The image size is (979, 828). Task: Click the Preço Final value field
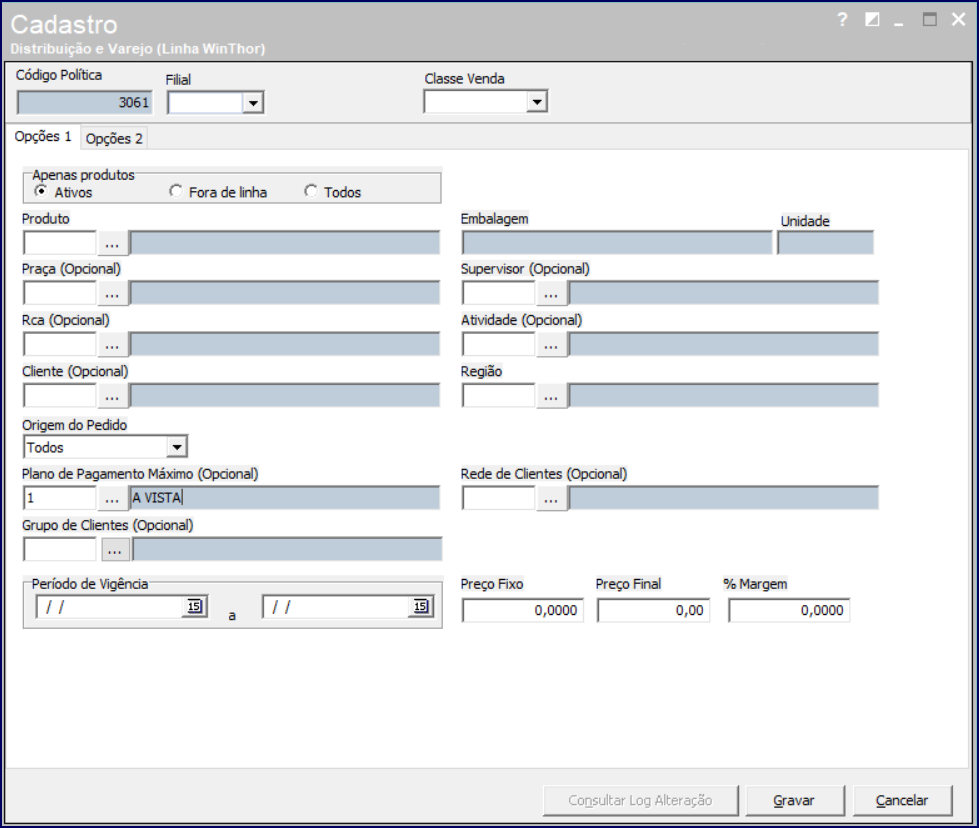click(x=653, y=610)
